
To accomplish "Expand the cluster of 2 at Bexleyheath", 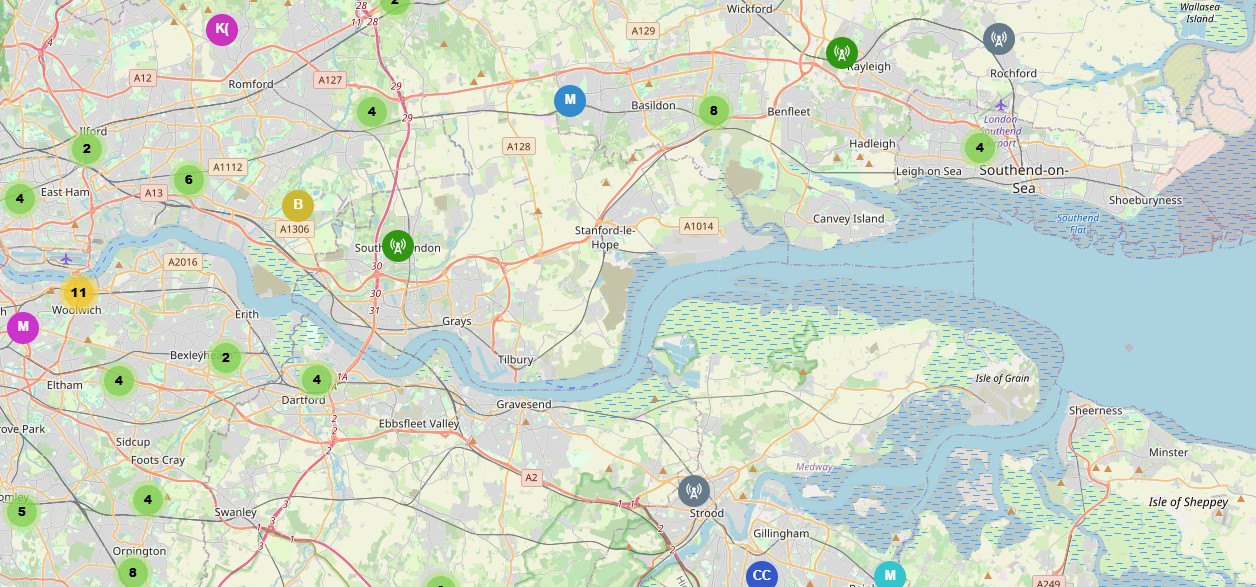I will tap(226, 358).
